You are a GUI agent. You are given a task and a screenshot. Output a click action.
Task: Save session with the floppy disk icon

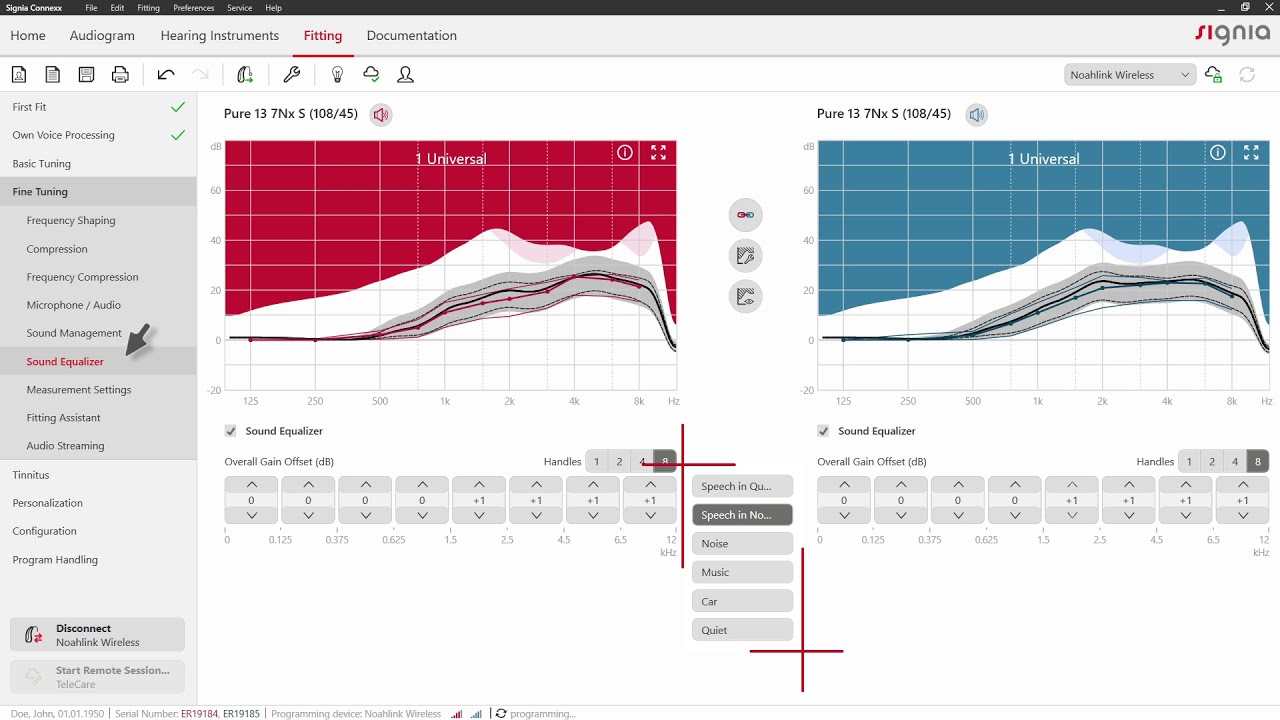point(86,75)
